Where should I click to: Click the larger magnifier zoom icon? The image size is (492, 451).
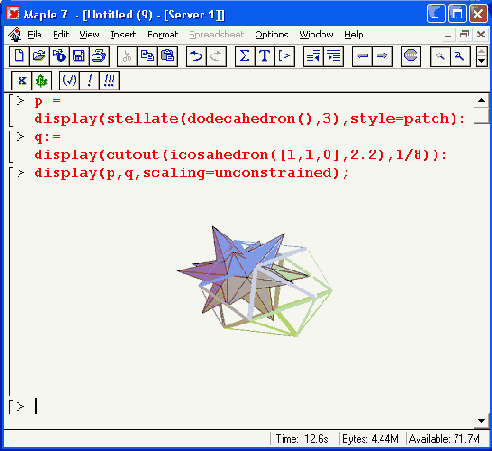(x=460, y=56)
